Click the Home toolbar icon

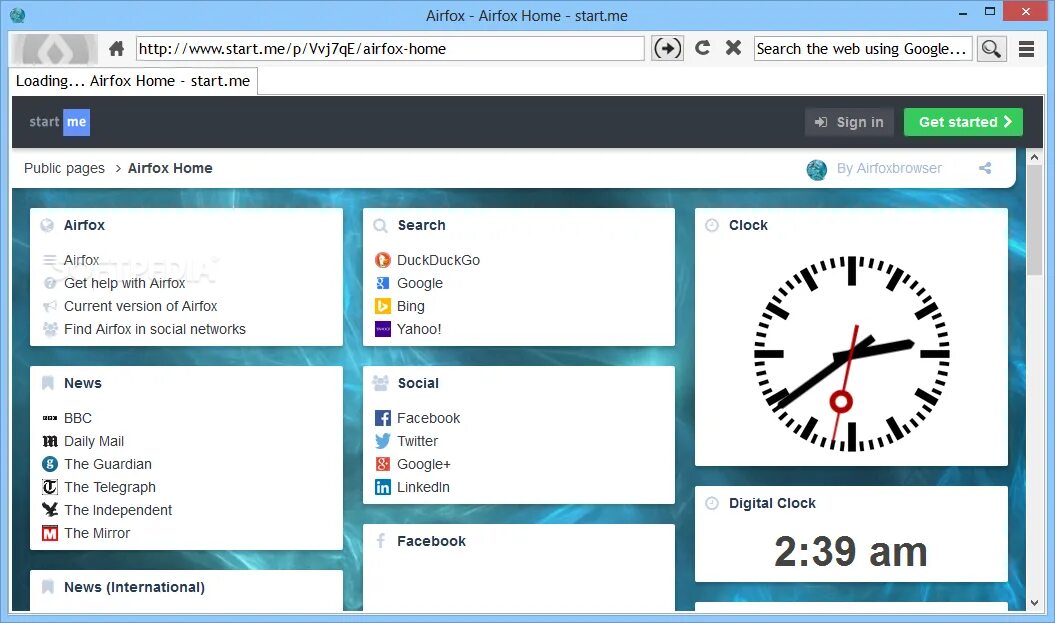click(116, 48)
